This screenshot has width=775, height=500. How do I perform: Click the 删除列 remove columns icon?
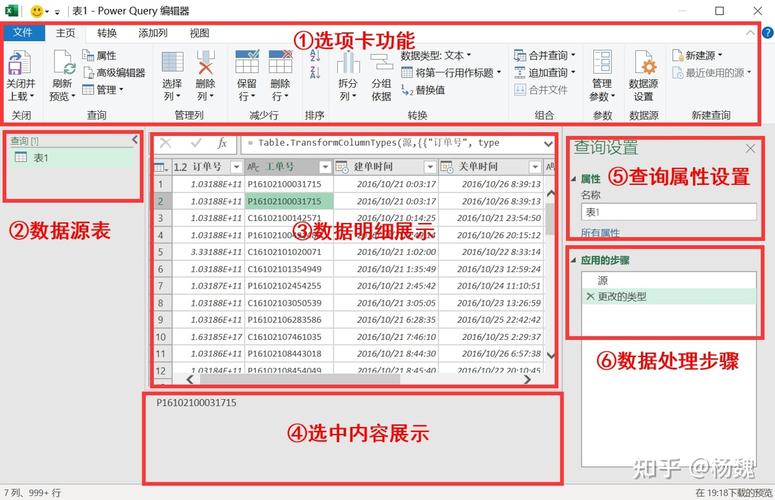(x=205, y=62)
